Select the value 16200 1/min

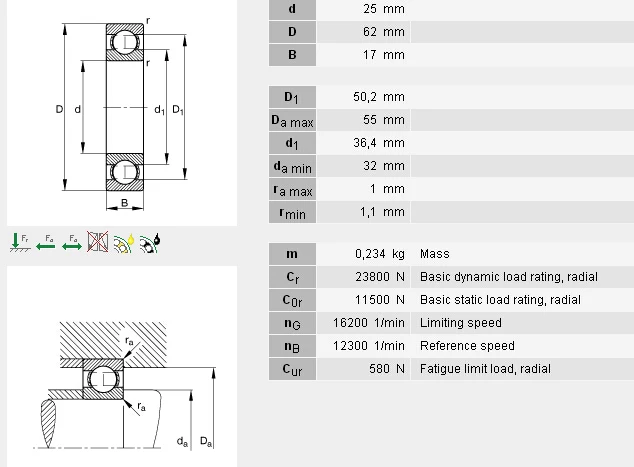click(x=369, y=323)
